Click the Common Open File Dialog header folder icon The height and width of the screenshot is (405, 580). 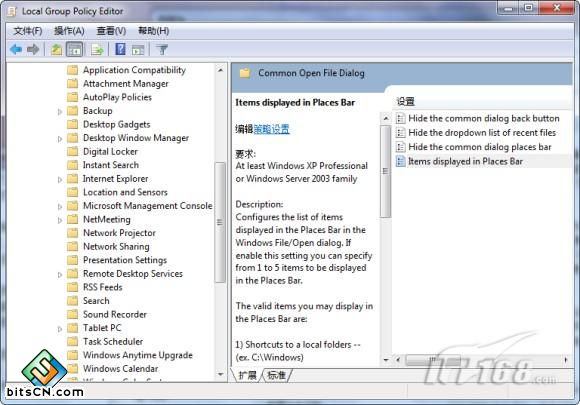pyautogui.click(x=245, y=73)
